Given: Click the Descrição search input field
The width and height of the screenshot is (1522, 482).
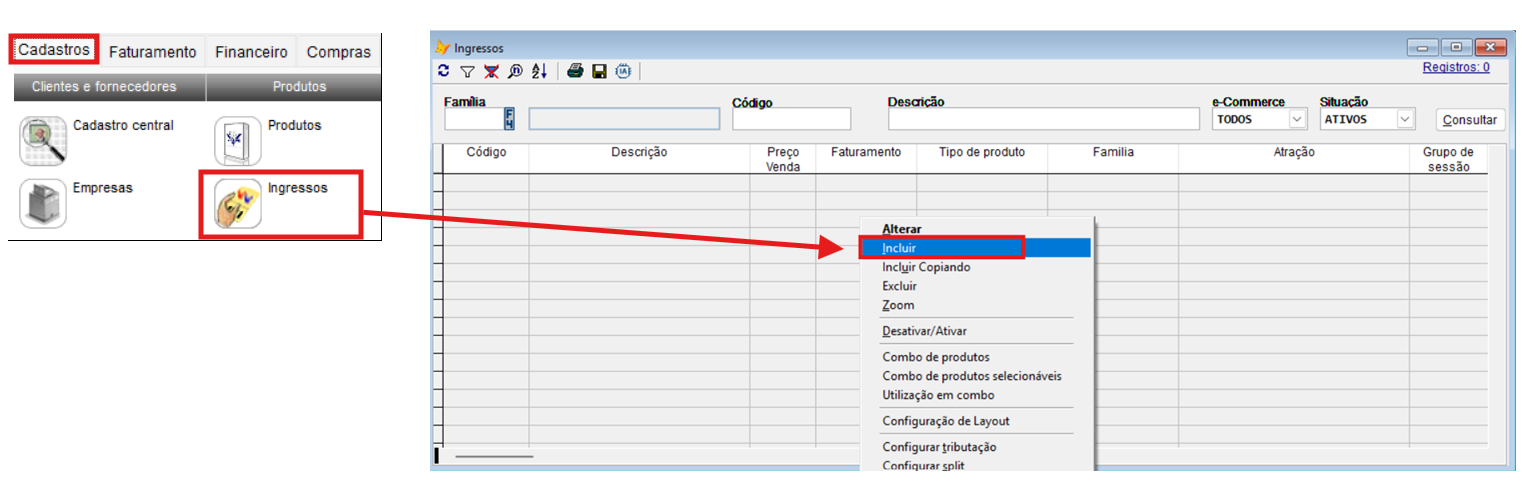Looking at the screenshot, I should coord(1044,119).
